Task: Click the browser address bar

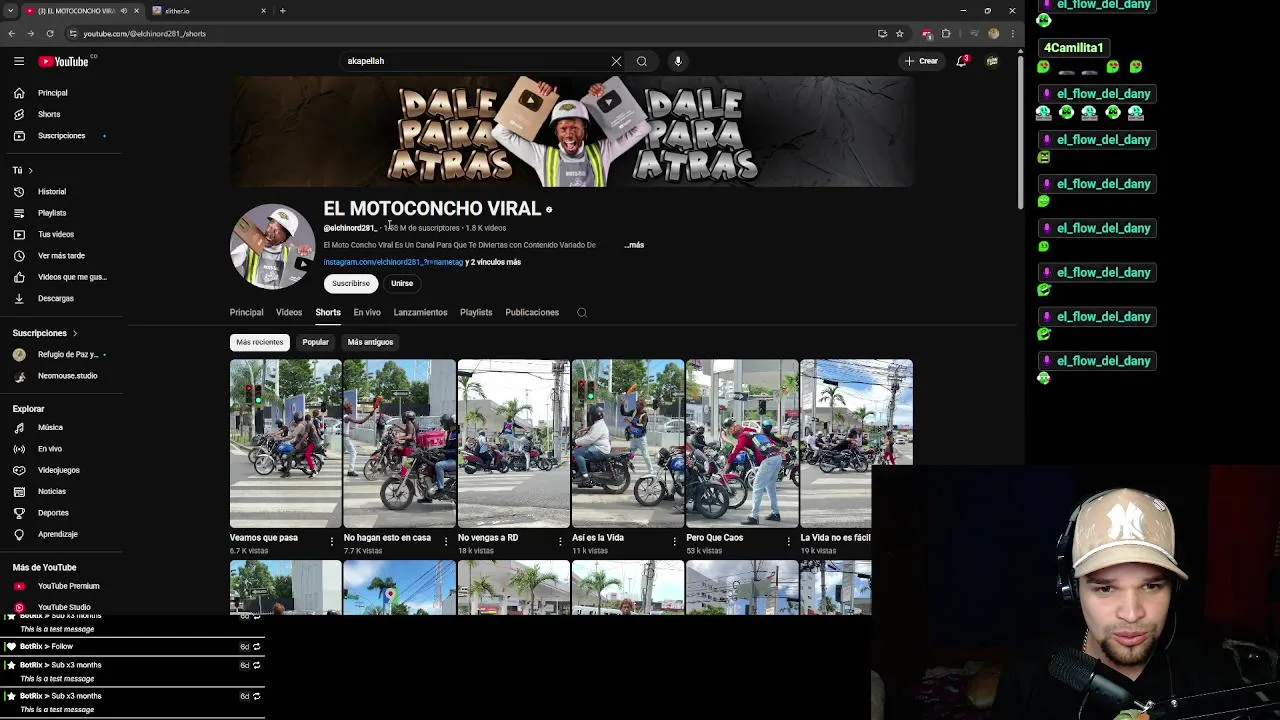Action: [470, 33]
